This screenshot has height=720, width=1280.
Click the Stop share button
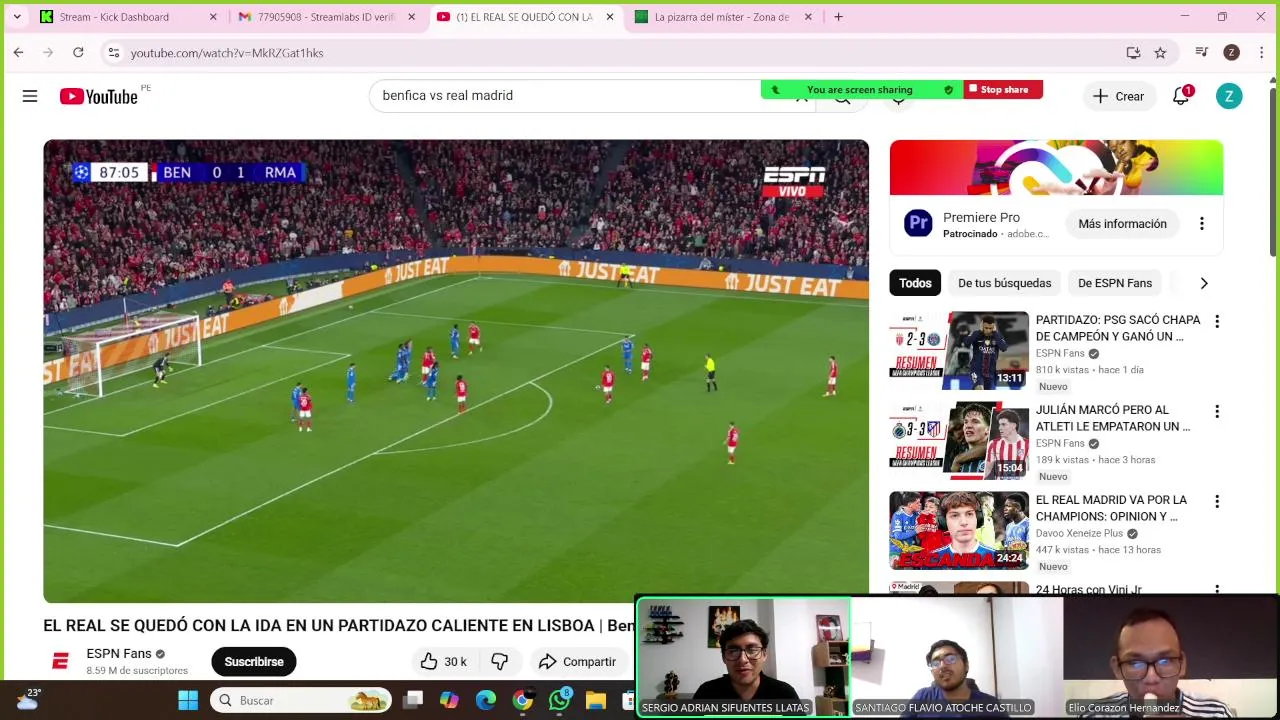(1003, 89)
